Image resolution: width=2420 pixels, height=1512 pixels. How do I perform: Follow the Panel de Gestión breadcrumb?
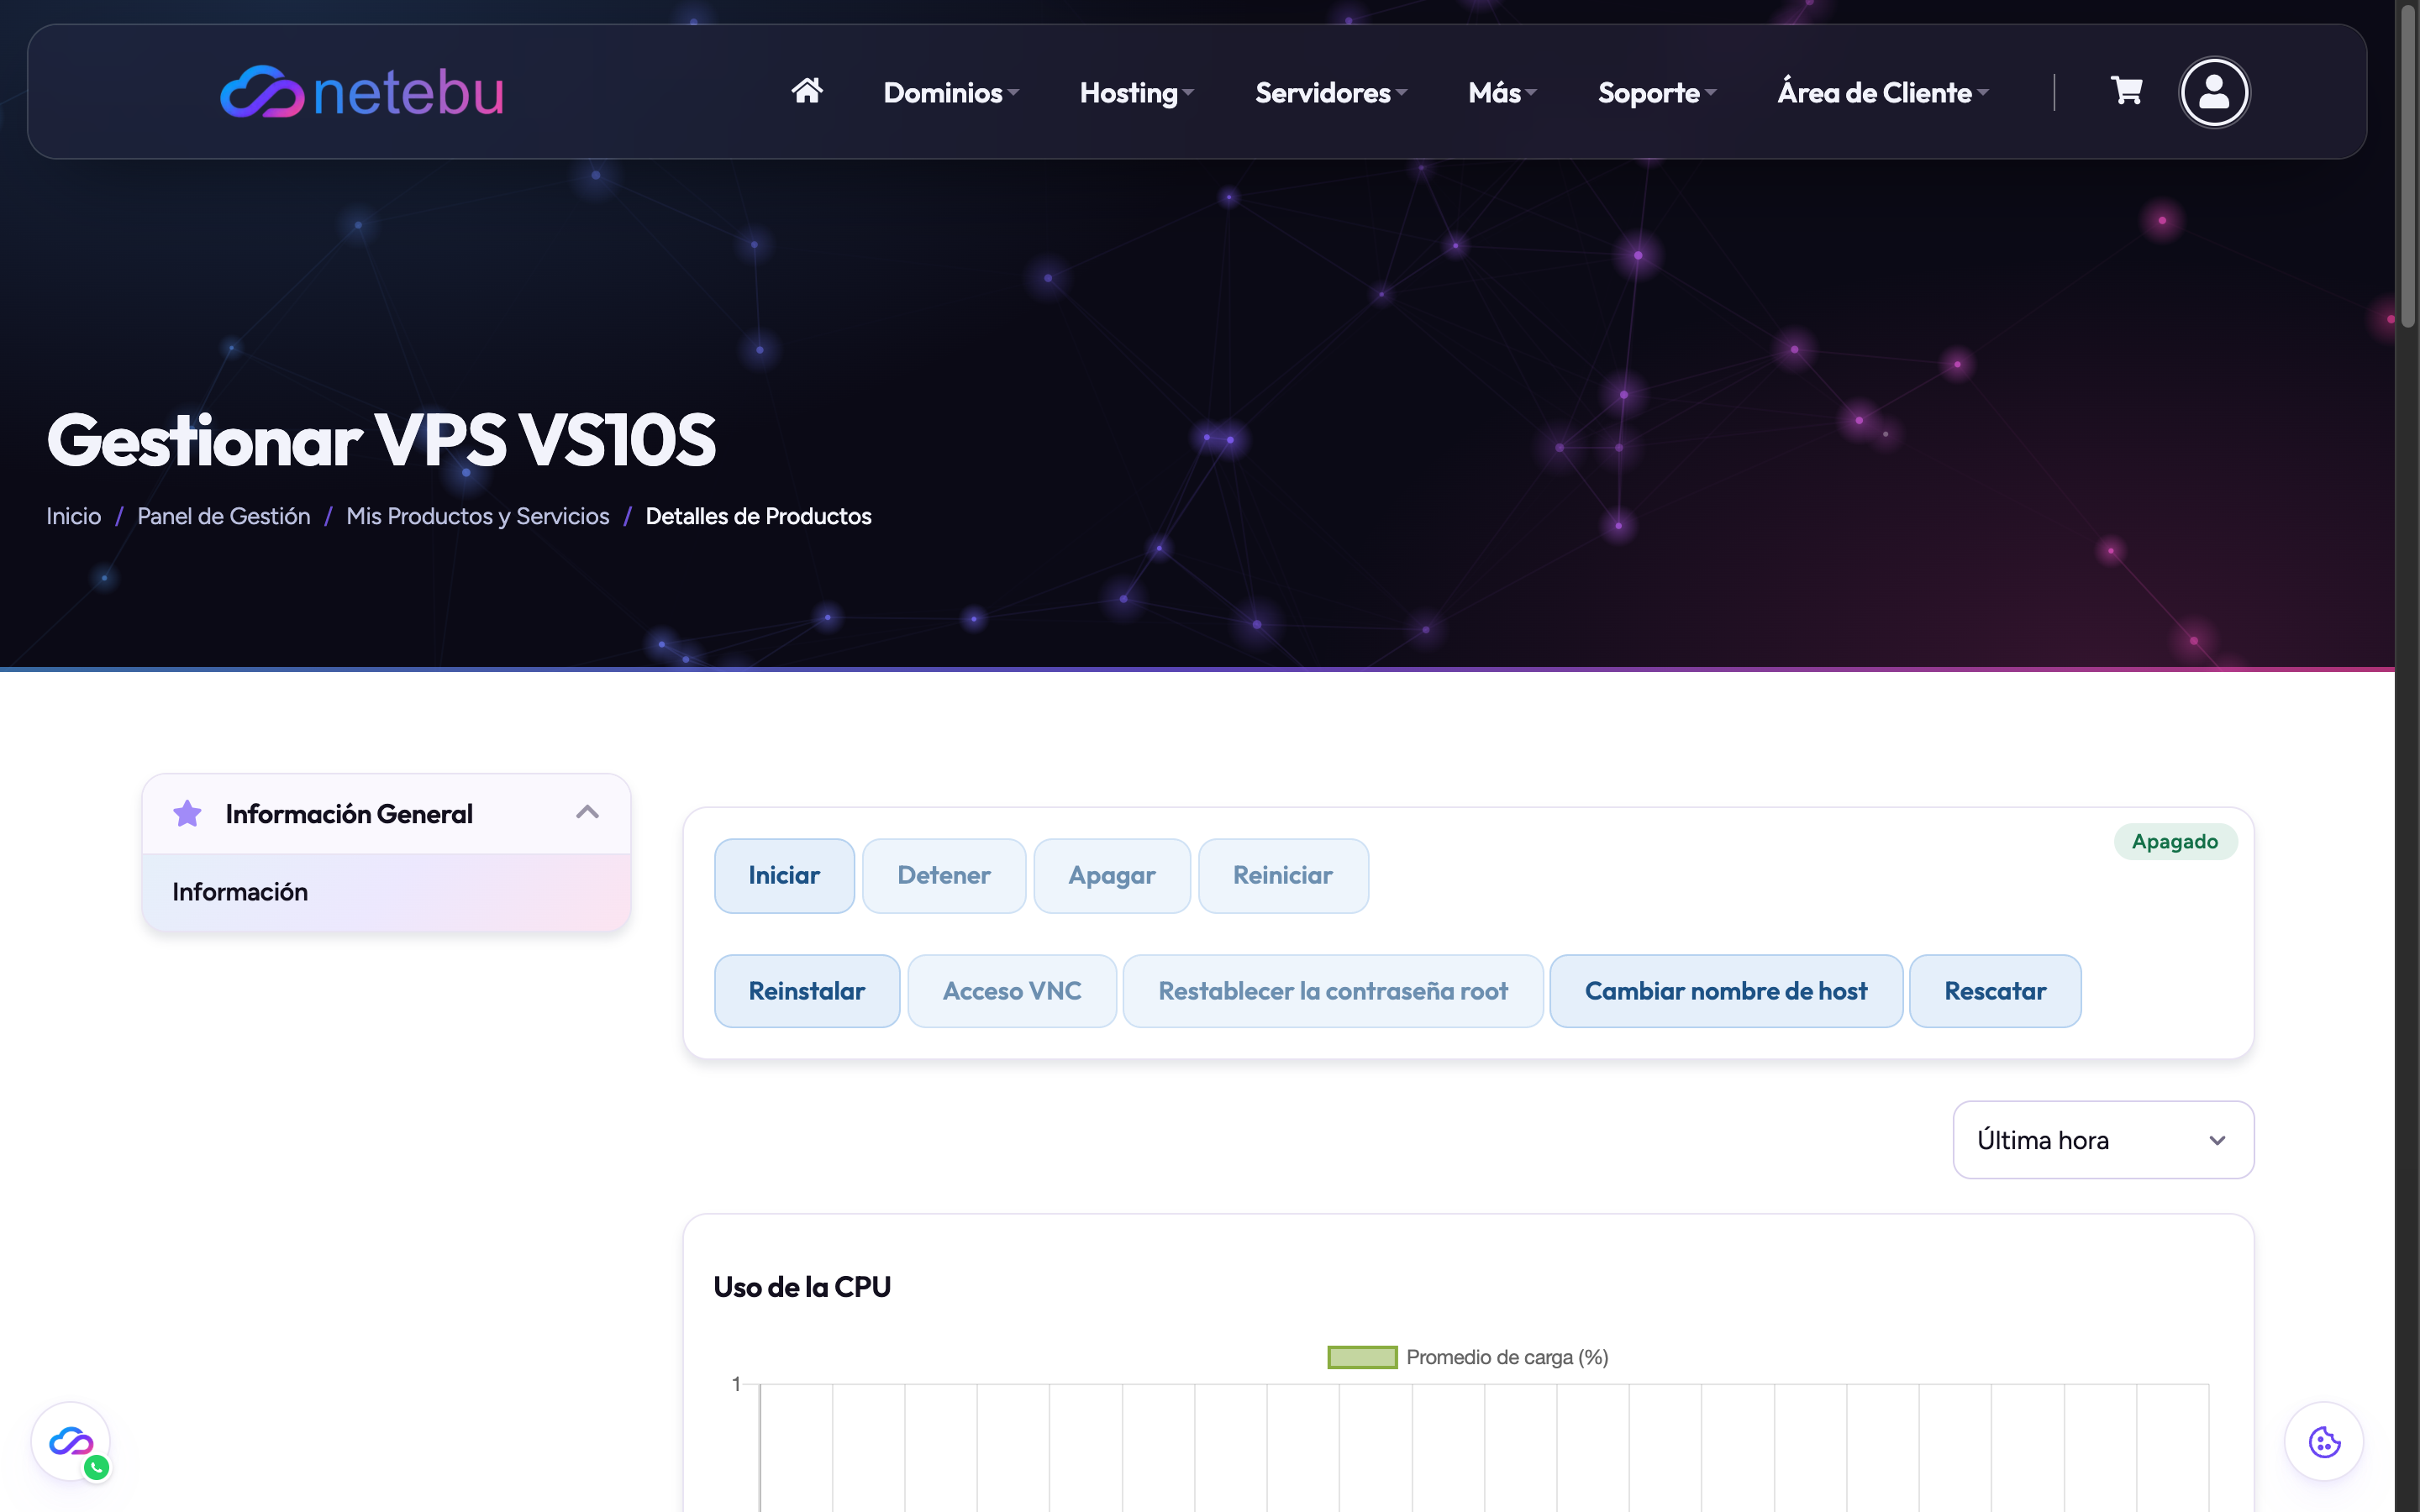click(x=224, y=516)
